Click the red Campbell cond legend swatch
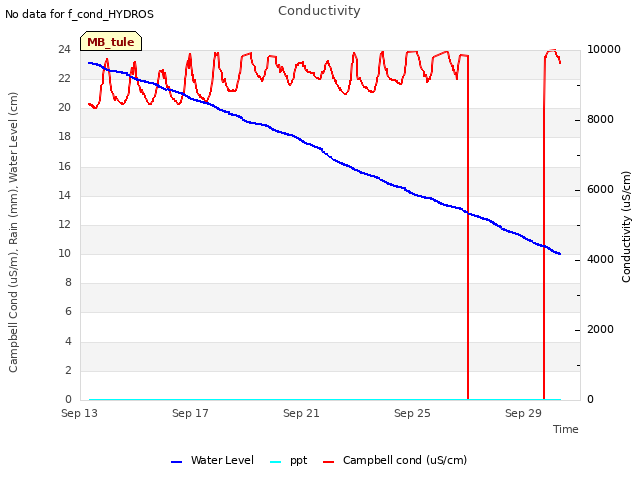 (328, 462)
